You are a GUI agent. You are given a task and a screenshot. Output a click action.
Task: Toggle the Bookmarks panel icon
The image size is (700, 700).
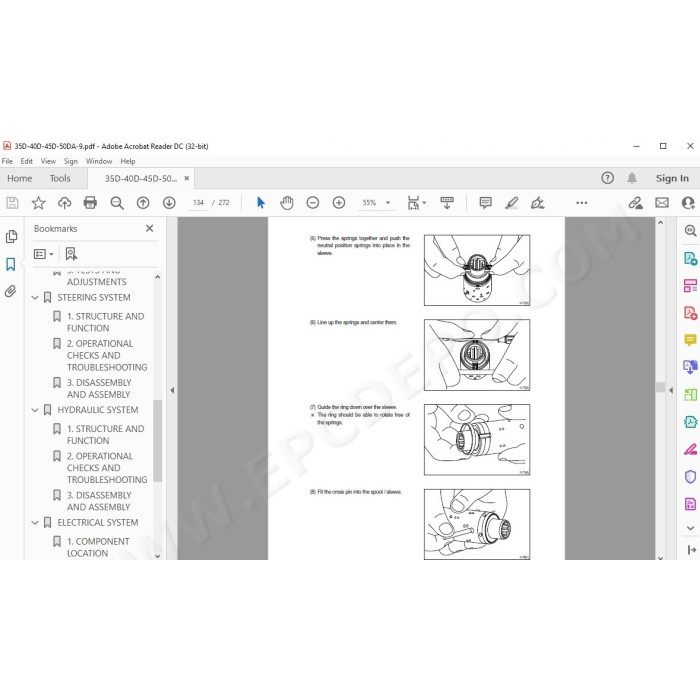11,264
